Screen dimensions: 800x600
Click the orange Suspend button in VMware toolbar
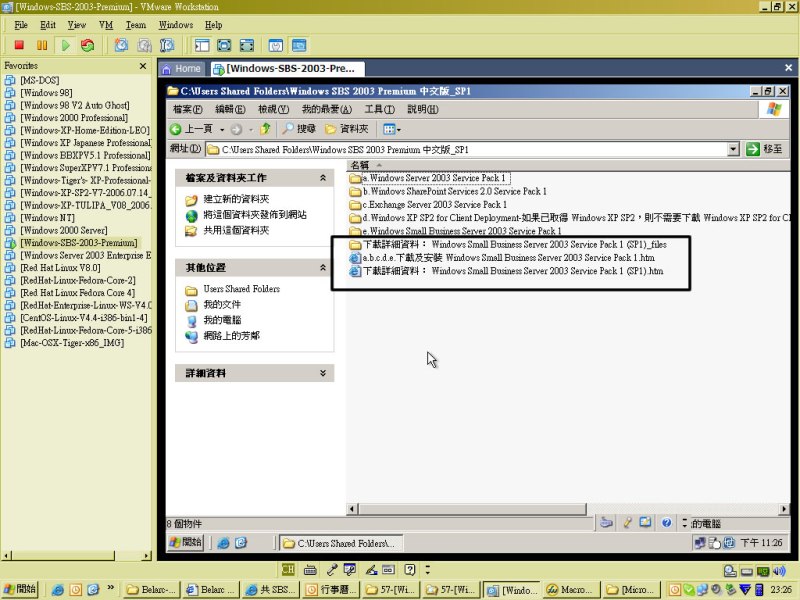click(42, 45)
